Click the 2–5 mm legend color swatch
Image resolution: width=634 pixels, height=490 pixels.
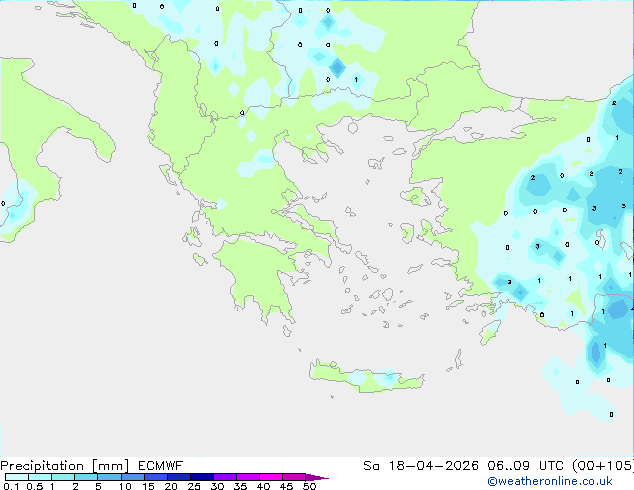click(86, 477)
